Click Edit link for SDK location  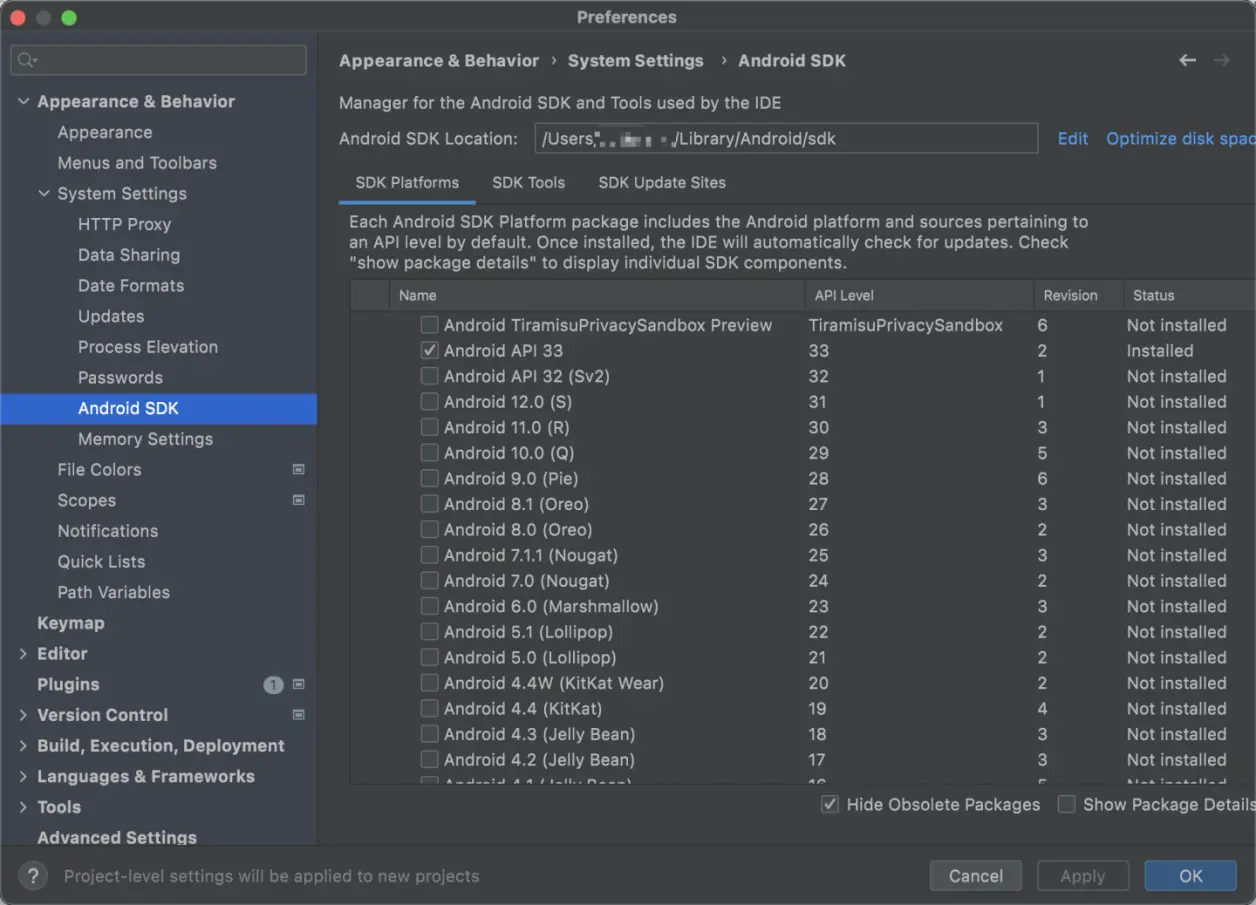(1072, 139)
